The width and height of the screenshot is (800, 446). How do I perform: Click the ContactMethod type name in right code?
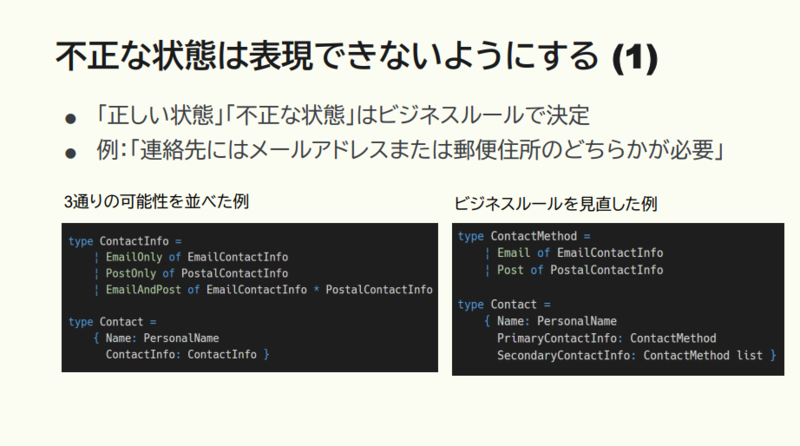click(x=534, y=236)
